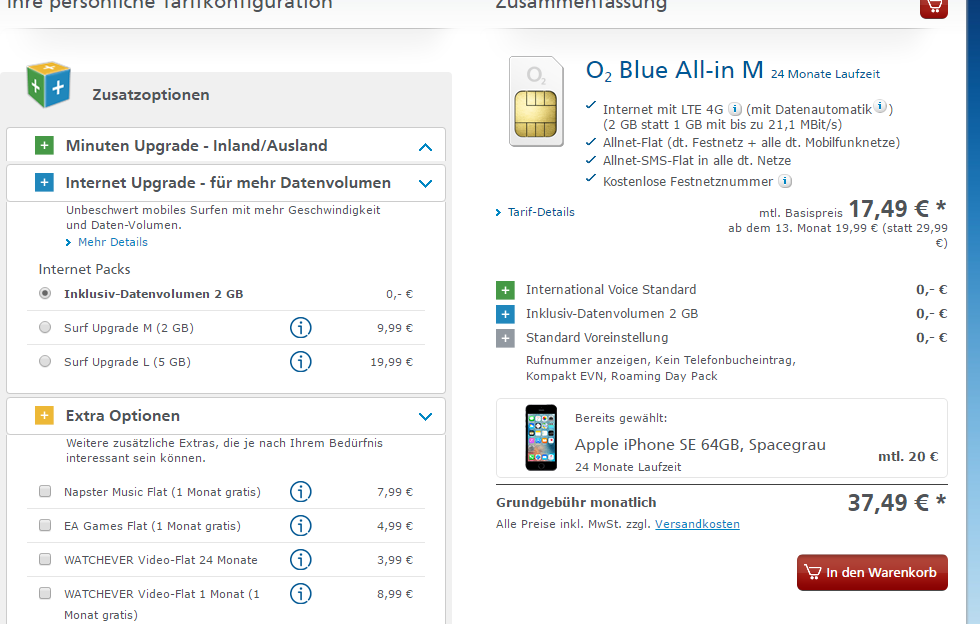Show info for WATCHEVER Video-Flat 24 Monate
Image resolution: width=980 pixels, height=624 pixels.
point(301,560)
